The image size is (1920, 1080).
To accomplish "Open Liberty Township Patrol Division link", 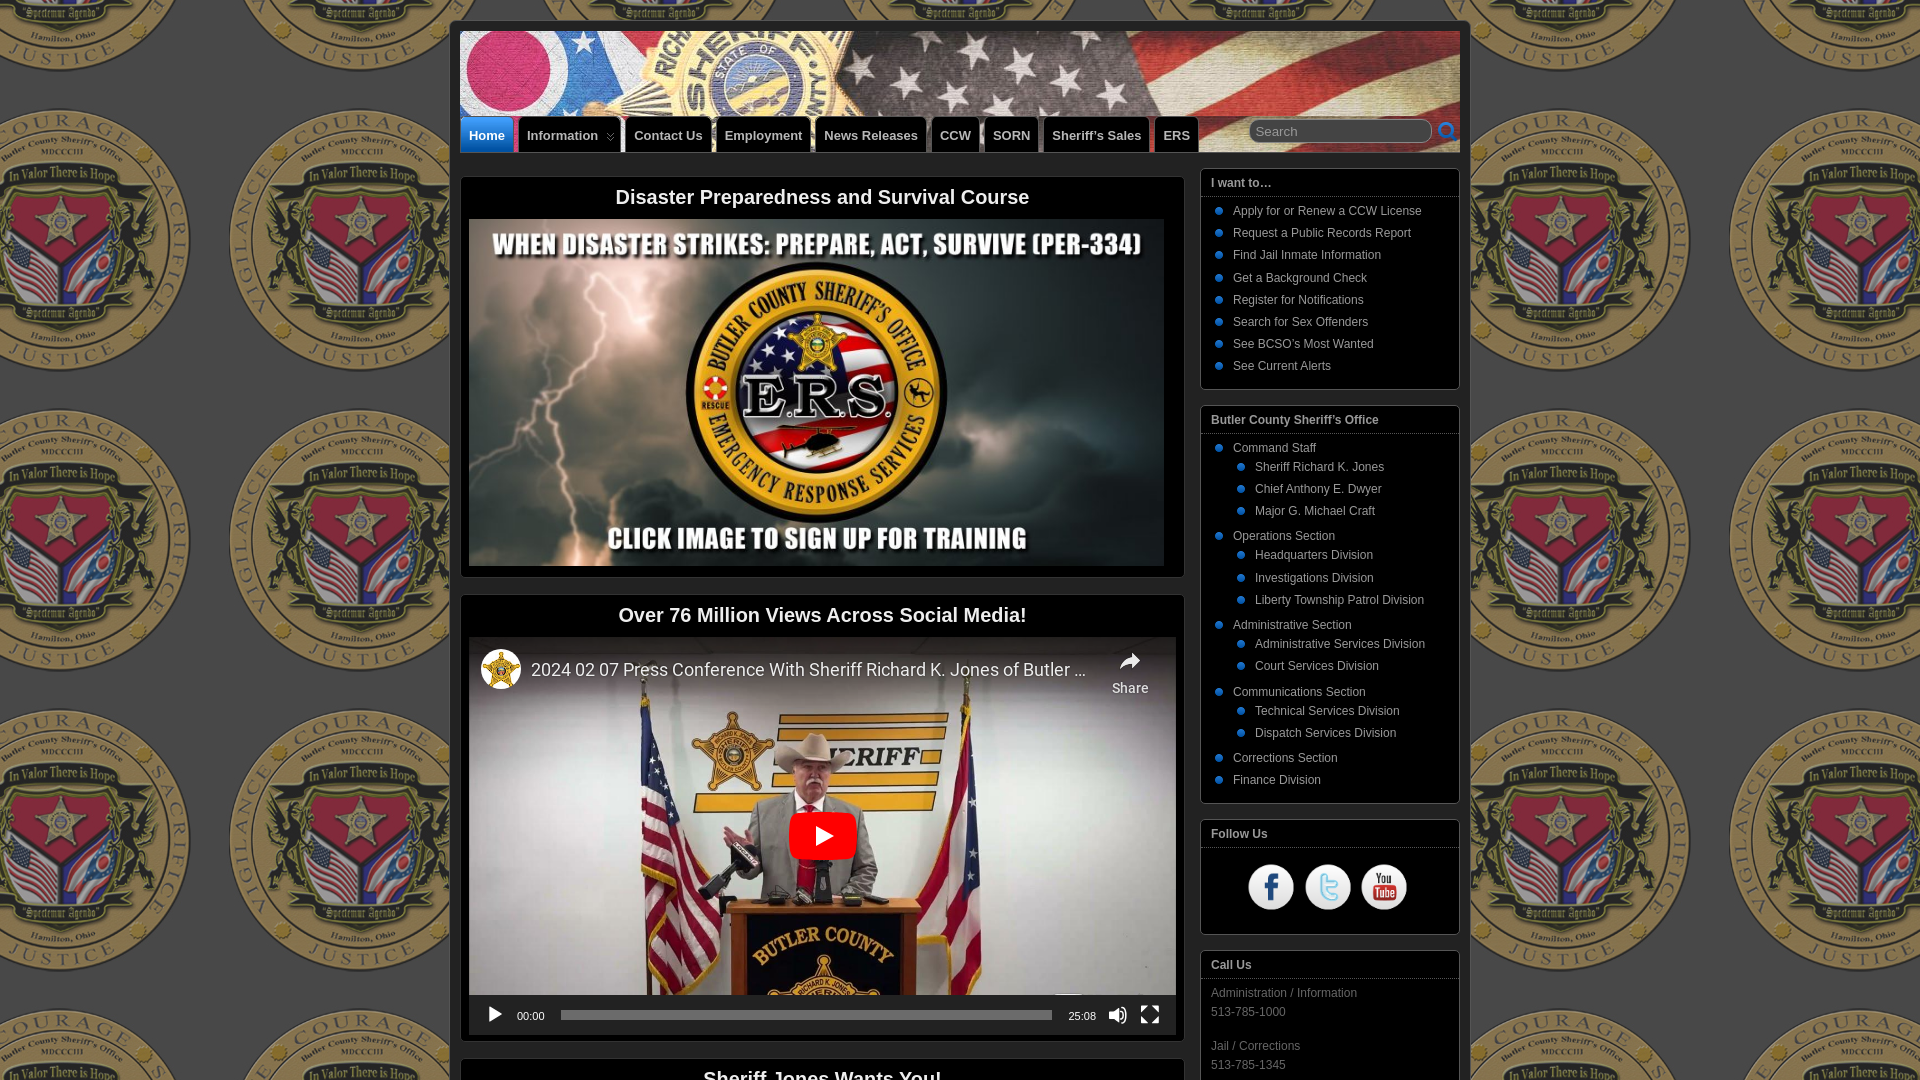I will (x=1339, y=600).
